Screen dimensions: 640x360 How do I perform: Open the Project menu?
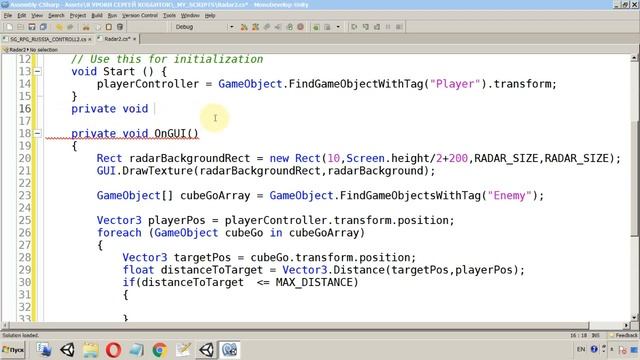click(78, 16)
